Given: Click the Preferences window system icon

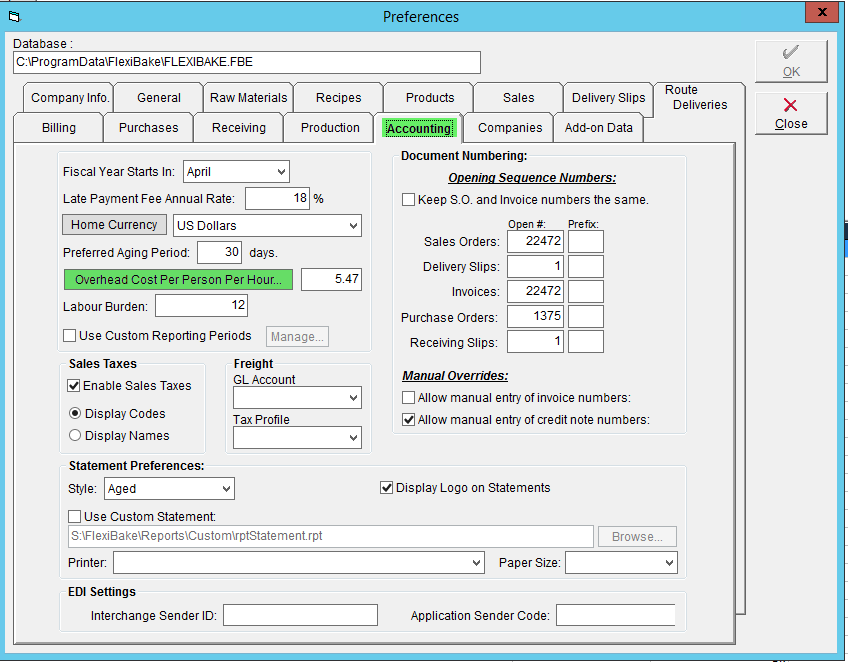Looking at the screenshot, I should tap(15, 17).
